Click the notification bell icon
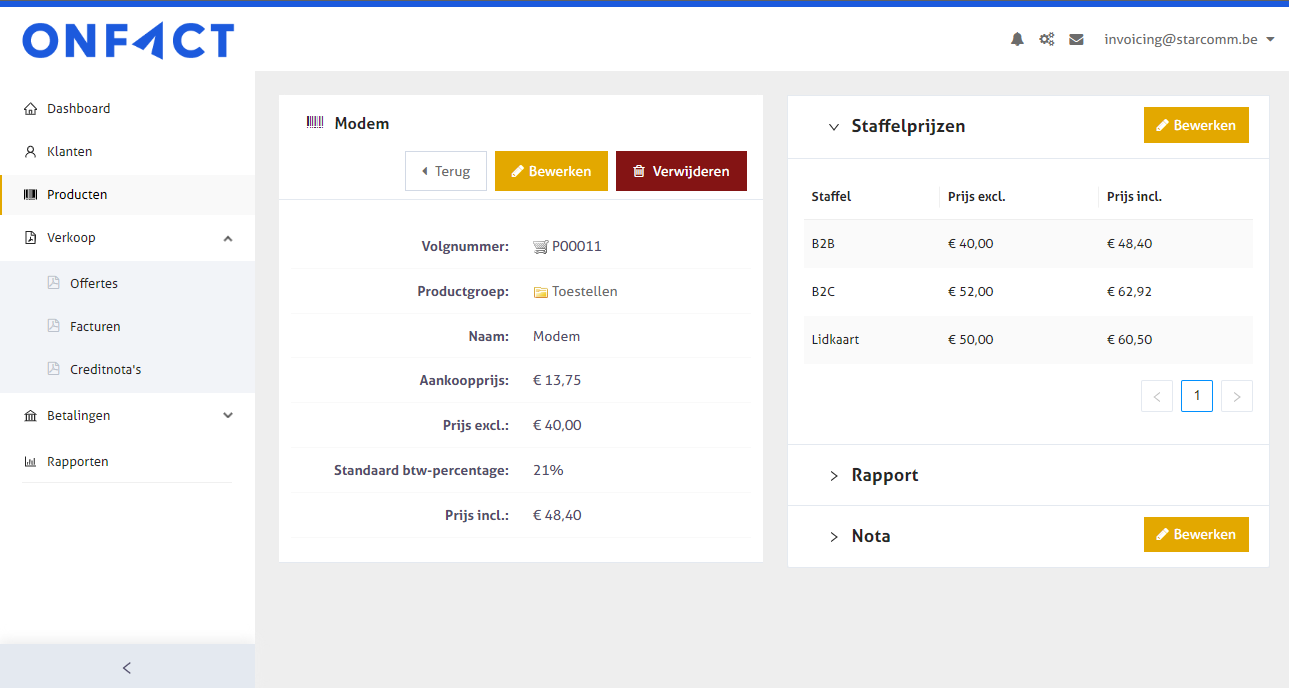1289x688 pixels. pyautogui.click(x=1017, y=40)
